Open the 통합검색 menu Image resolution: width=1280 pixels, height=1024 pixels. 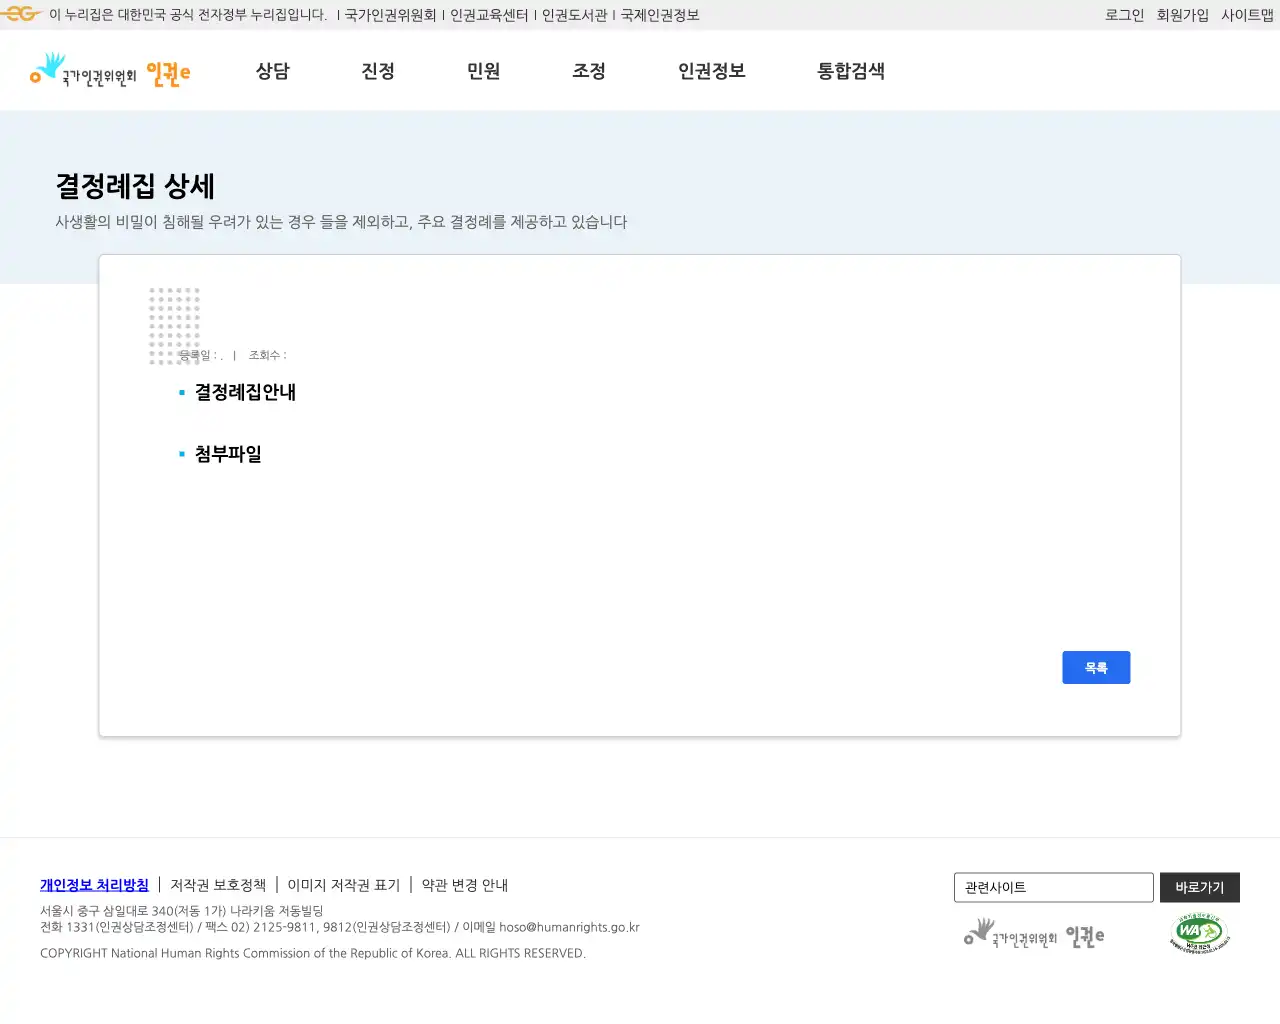850,71
